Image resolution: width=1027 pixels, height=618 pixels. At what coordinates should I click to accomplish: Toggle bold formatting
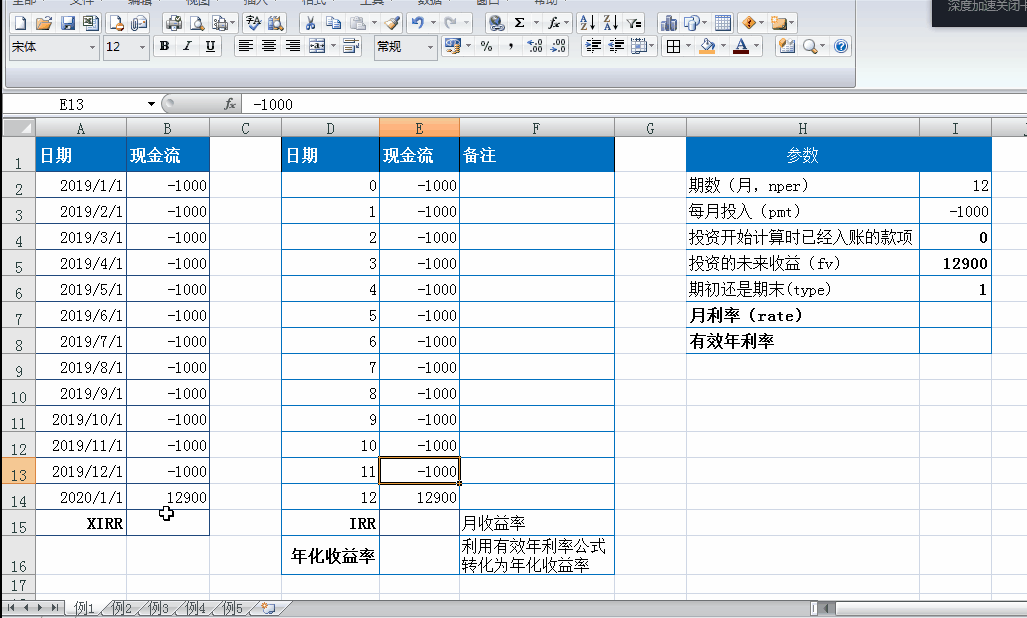pyautogui.click(x=164, y=46)
